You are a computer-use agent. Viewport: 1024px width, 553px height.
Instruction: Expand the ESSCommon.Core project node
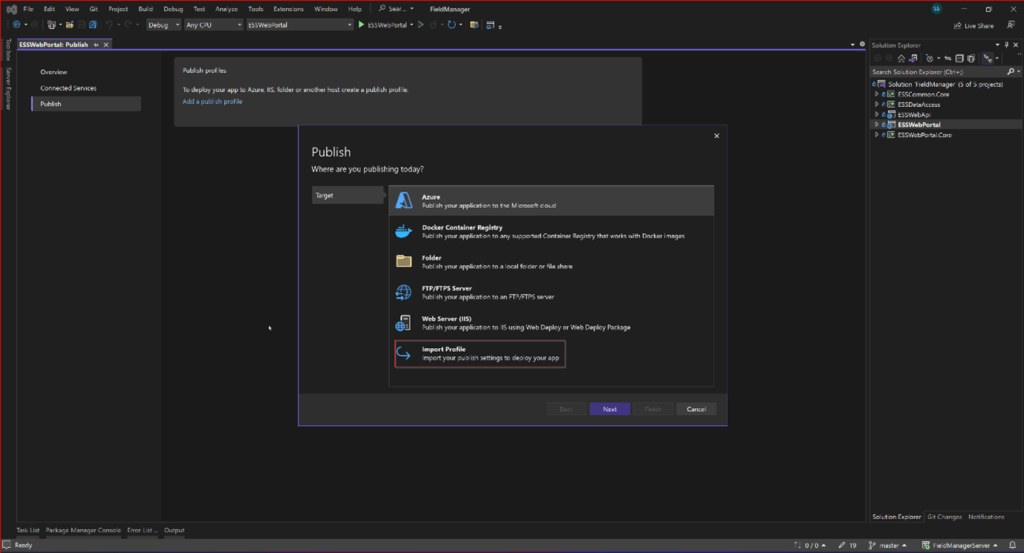[877, 94]
